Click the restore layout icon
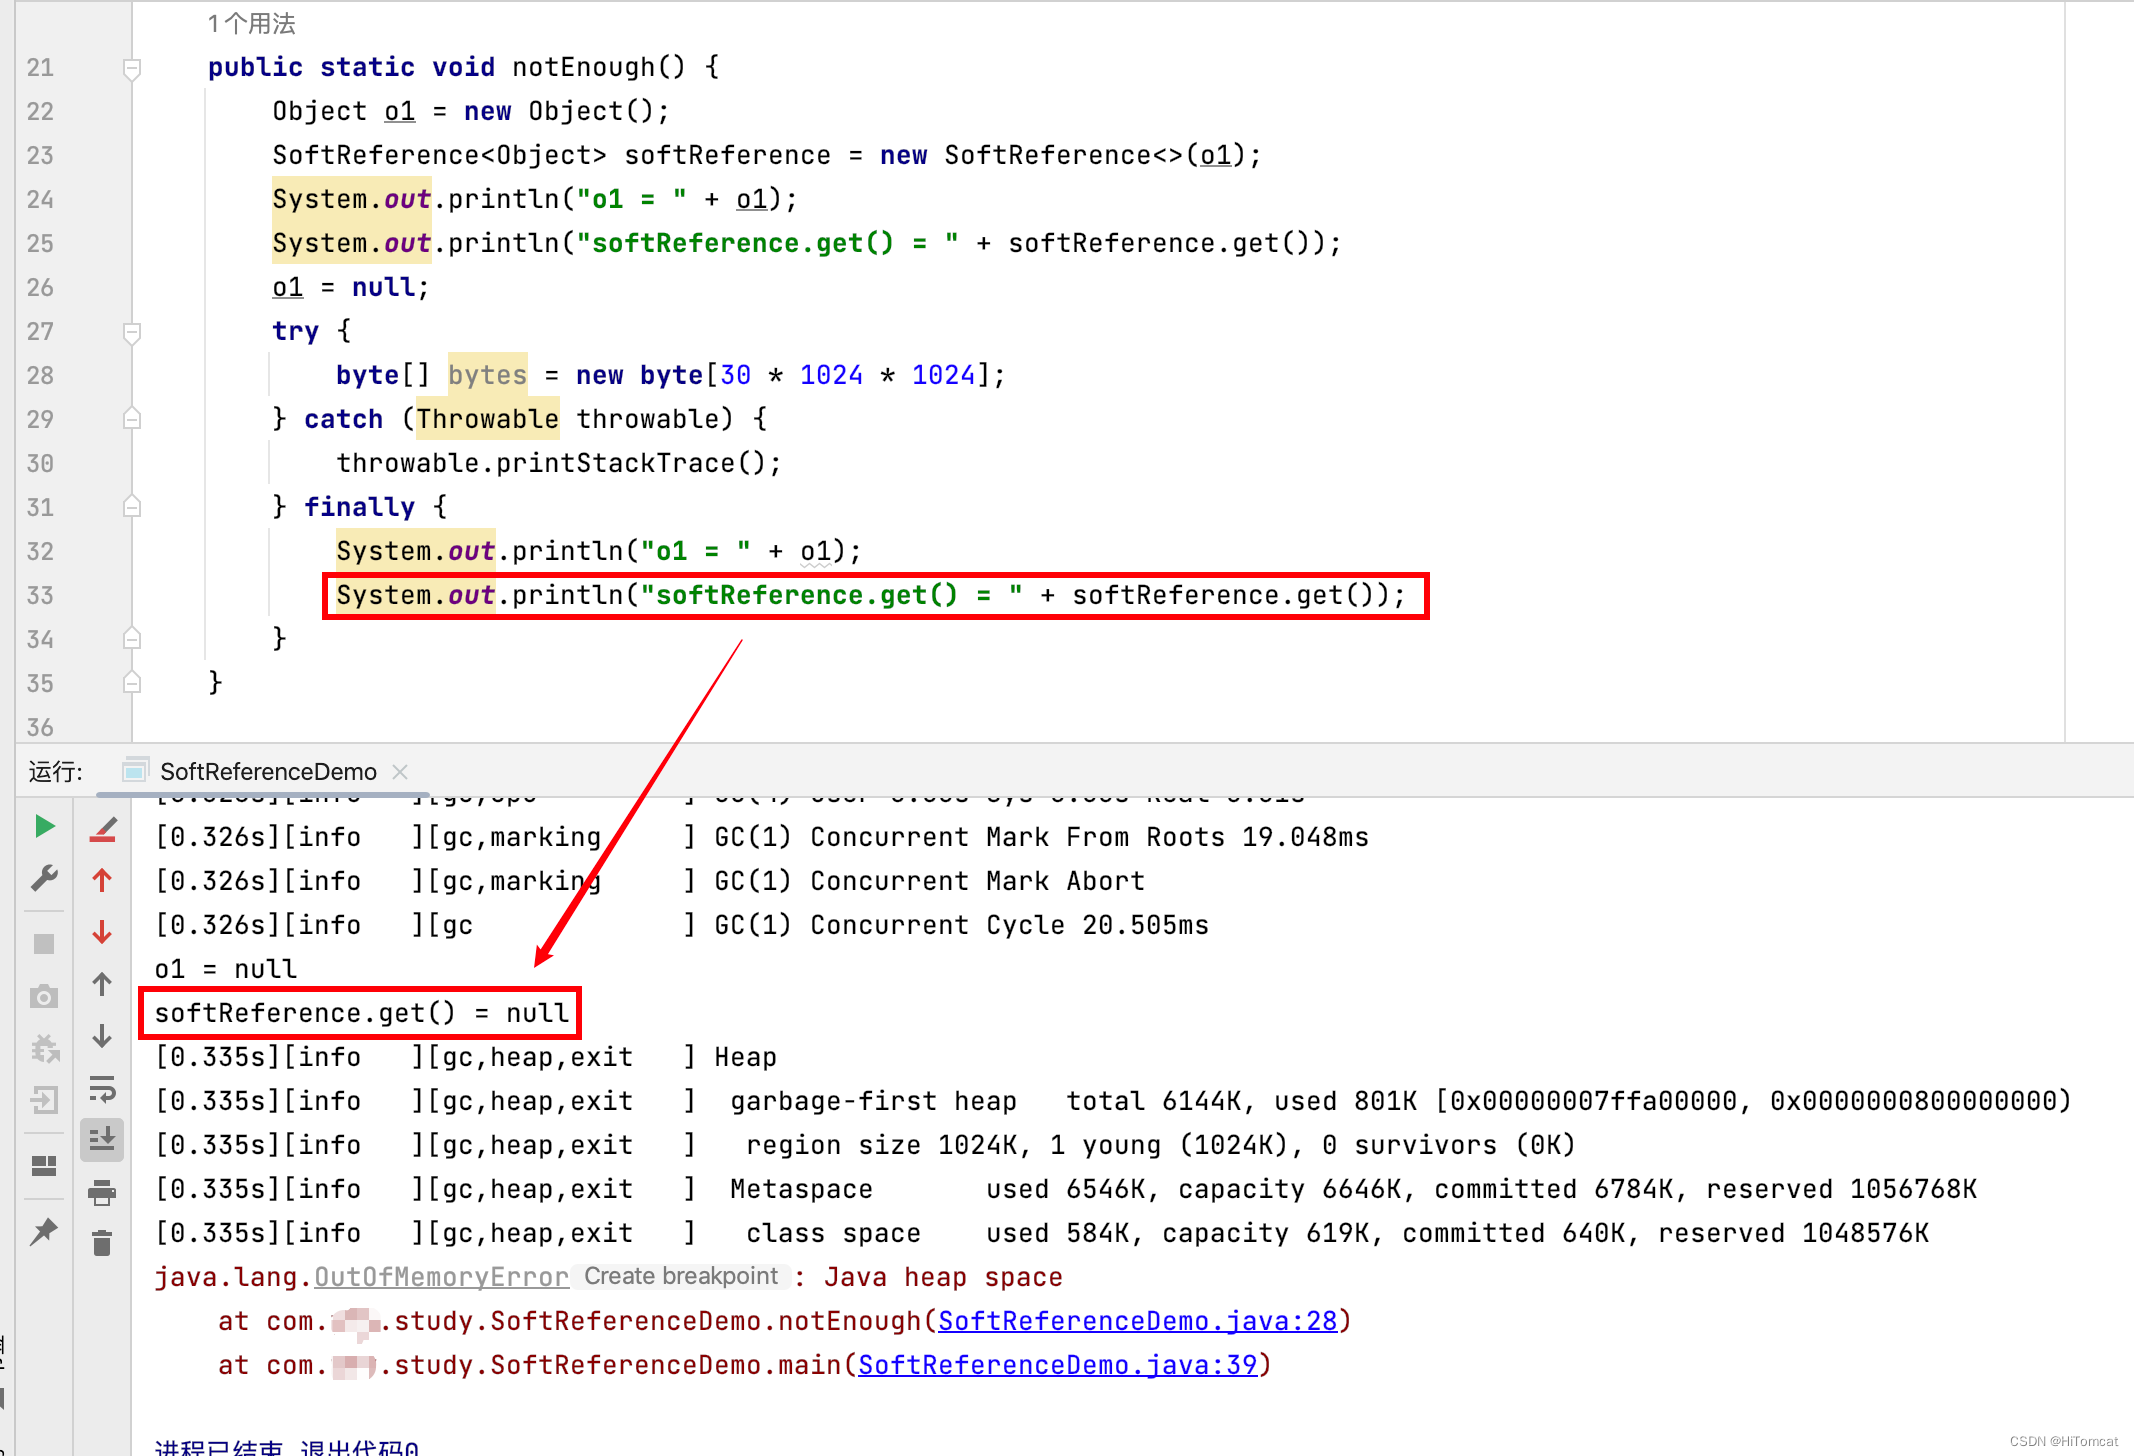 [x=44, y=1165]
